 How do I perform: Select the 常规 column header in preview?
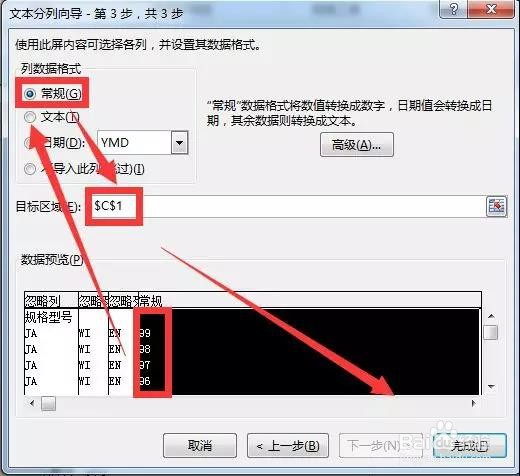click(151, 301)
